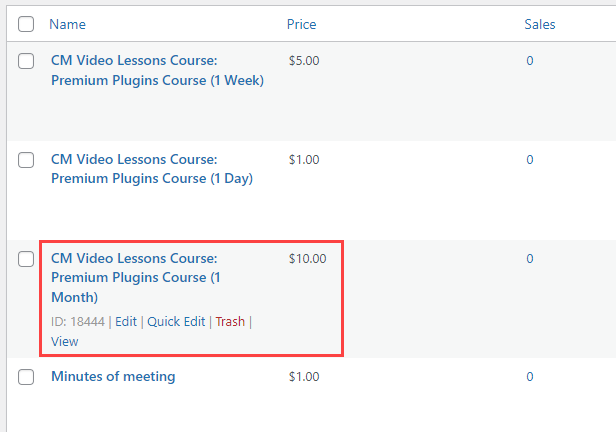Tick the Minutes of meeting checkbox

pyautogui.click(x=26, y=377)
